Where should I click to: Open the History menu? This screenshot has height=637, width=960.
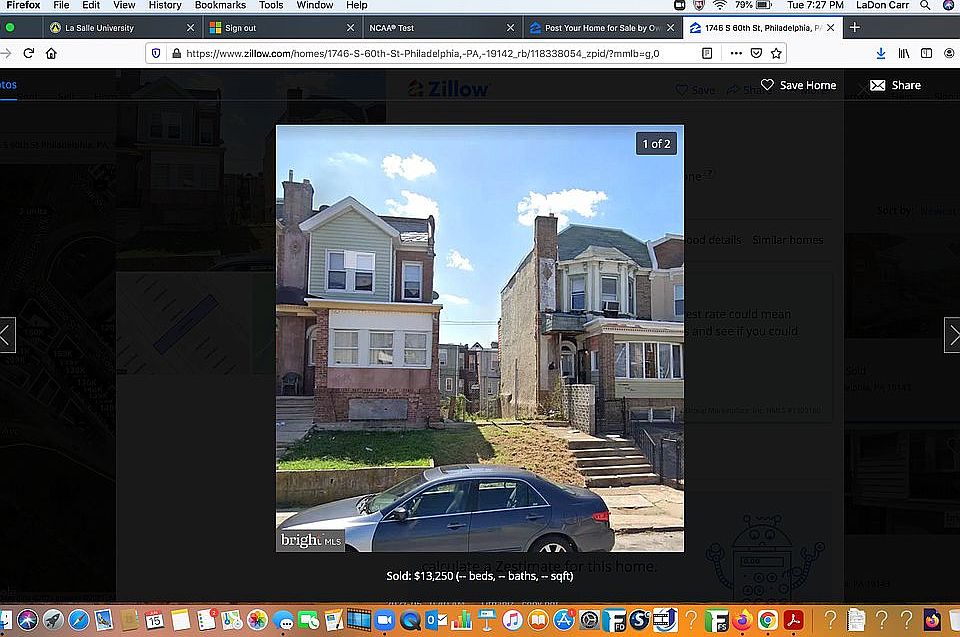point(165,5)
